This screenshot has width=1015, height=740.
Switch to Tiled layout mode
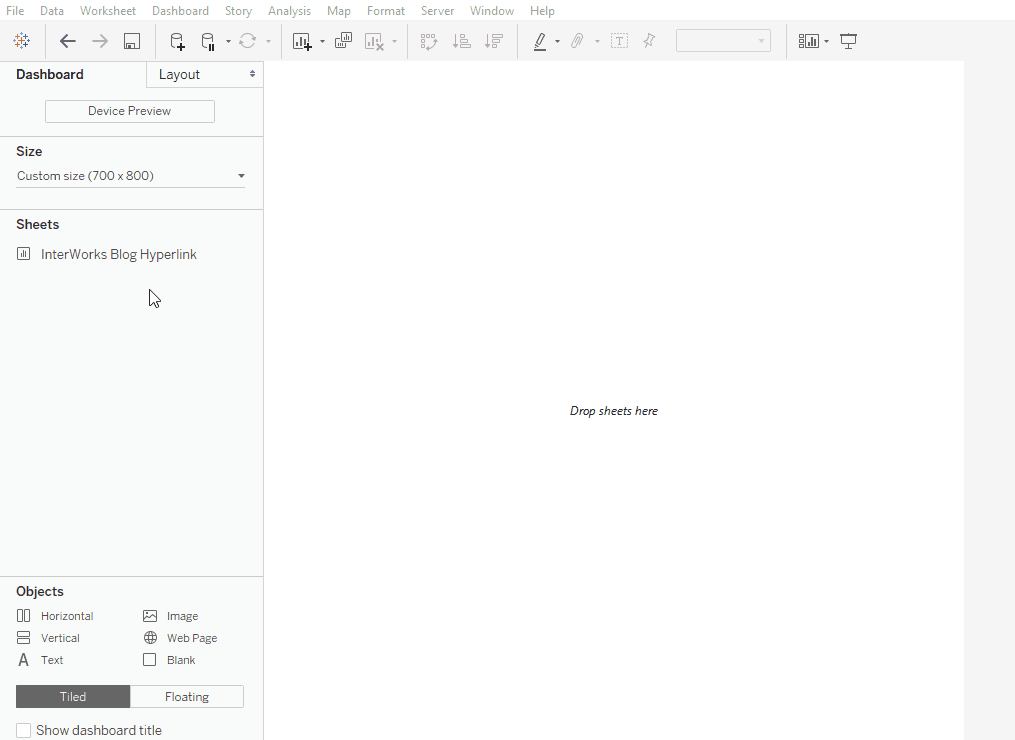pos(73,697)
